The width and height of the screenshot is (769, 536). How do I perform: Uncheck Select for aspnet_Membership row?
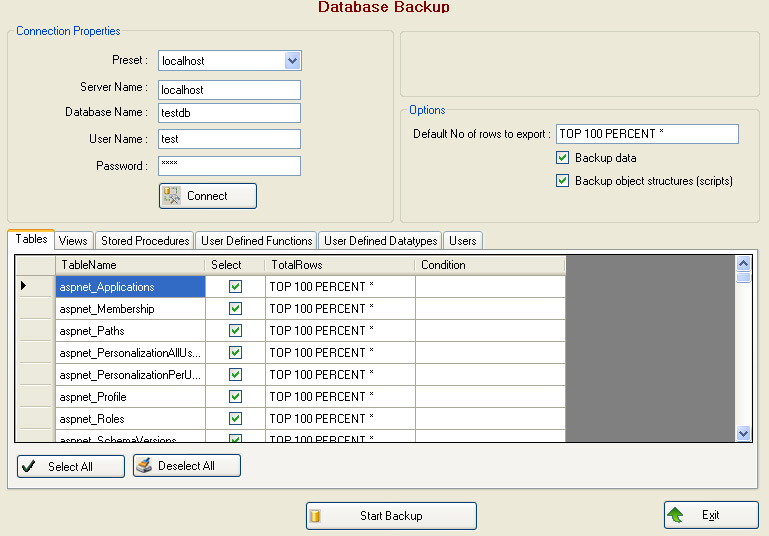coord(235,308)
